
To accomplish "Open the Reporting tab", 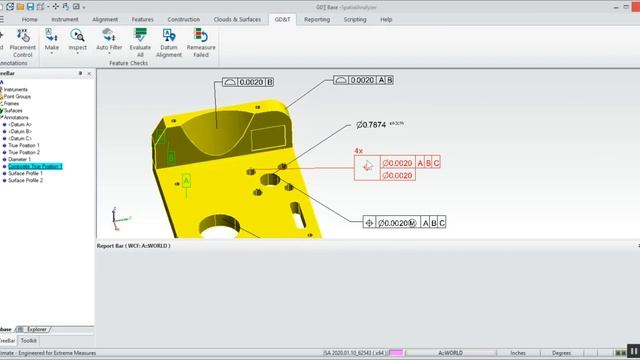I will pyautogui.click(x=317, y=19).
